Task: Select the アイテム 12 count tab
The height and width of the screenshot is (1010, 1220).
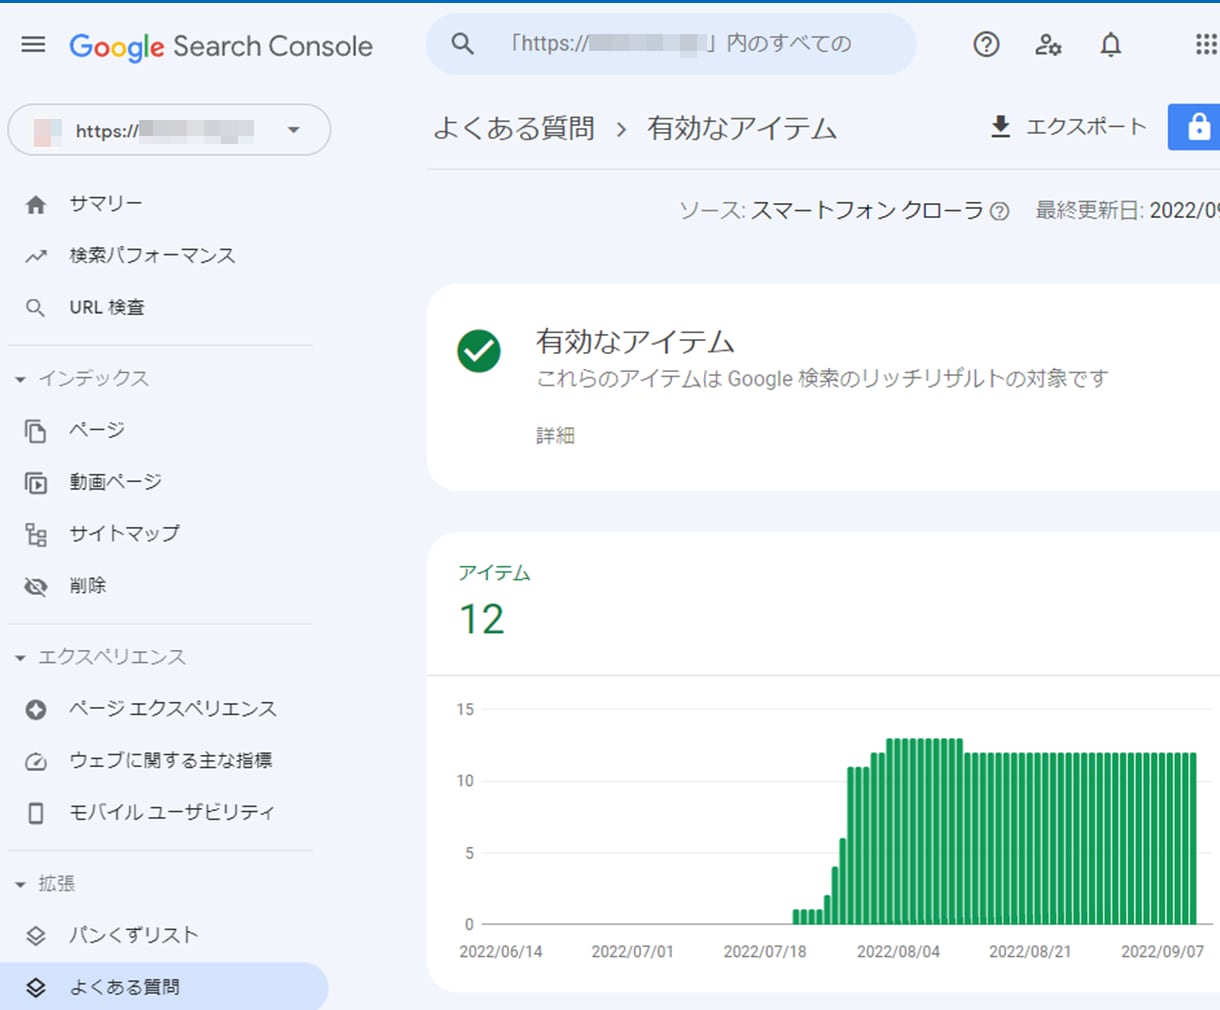Action: coord(494,602)
